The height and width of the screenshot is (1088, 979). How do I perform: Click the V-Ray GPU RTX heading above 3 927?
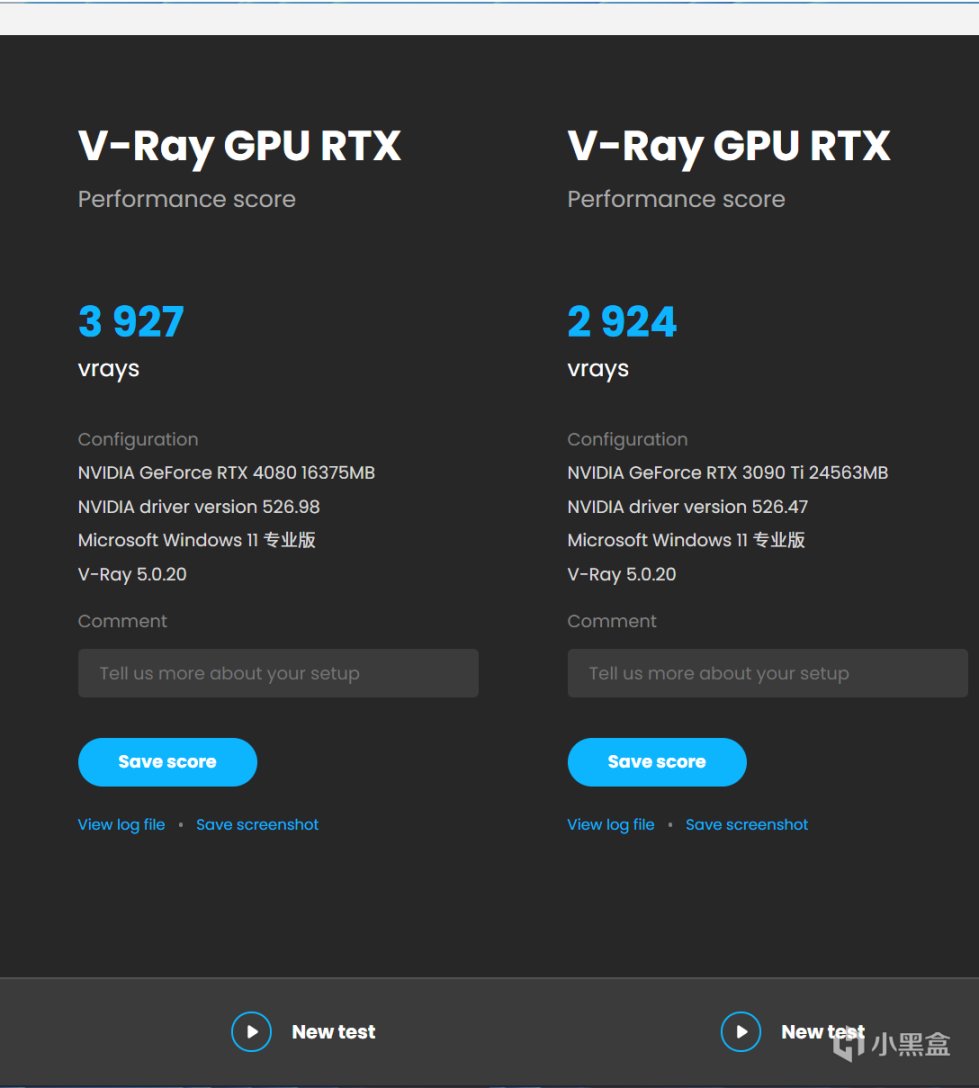pos(239,147)
